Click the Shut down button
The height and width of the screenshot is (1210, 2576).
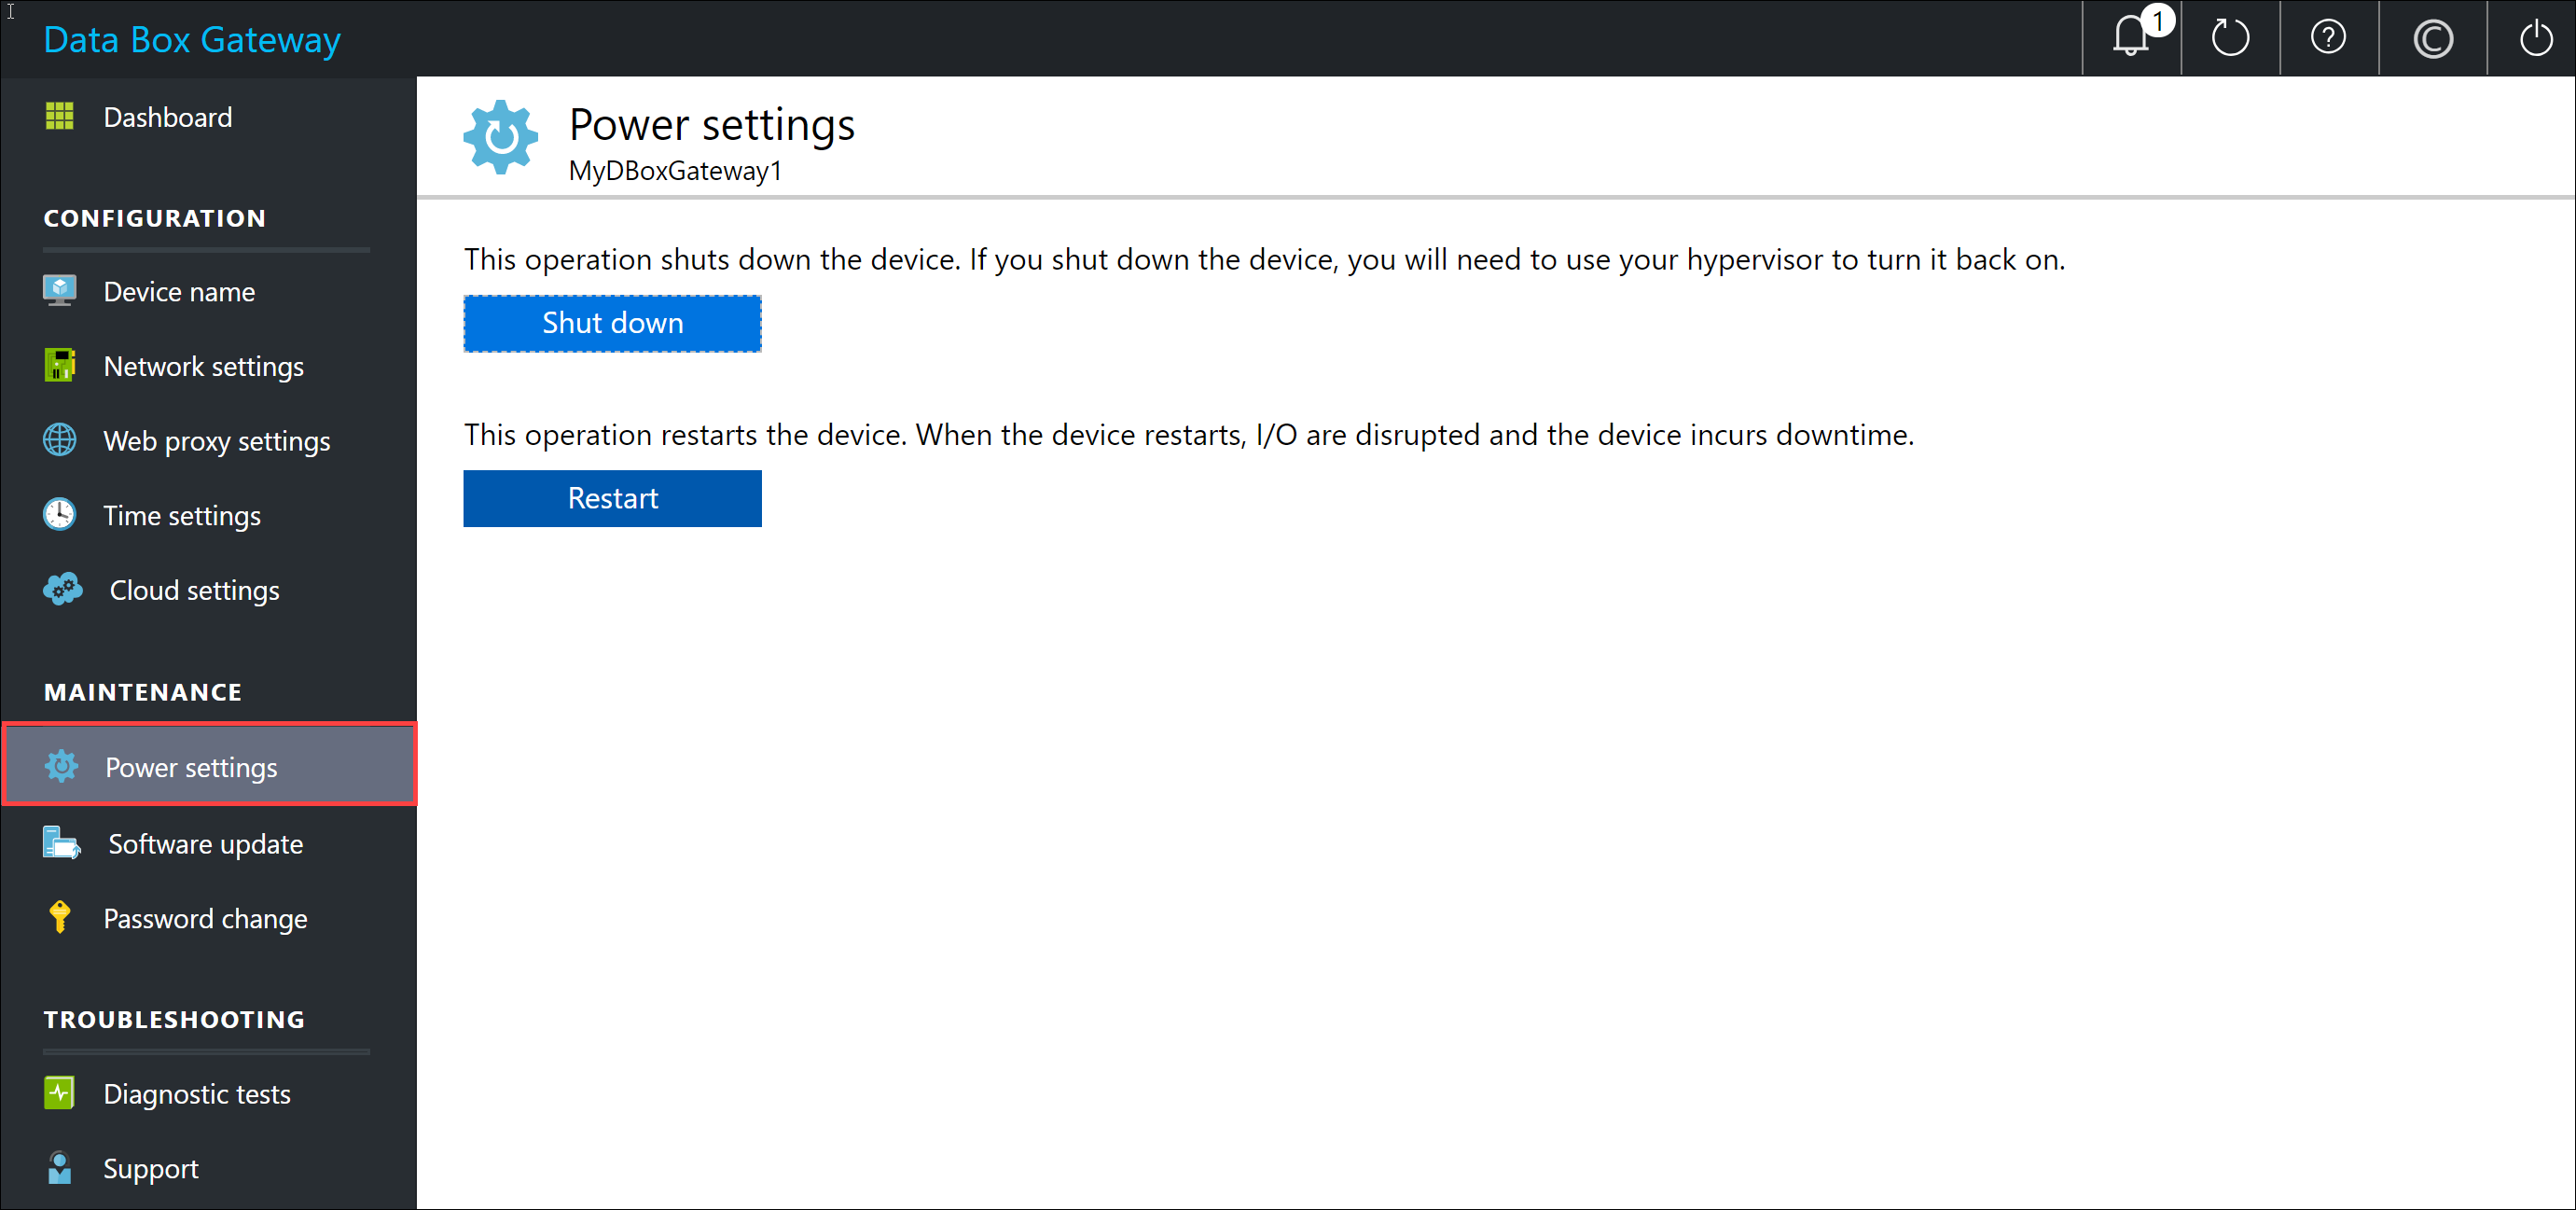[x=613, y=324]
